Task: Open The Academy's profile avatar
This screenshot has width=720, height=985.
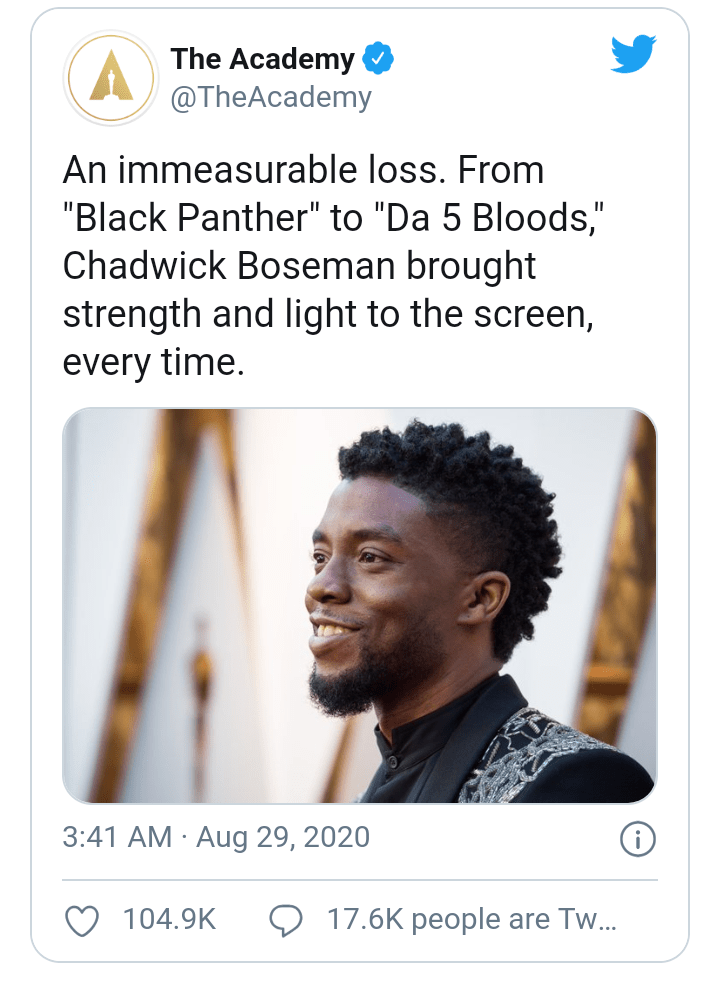Action: pyautogui.click(x=111, y=78)
